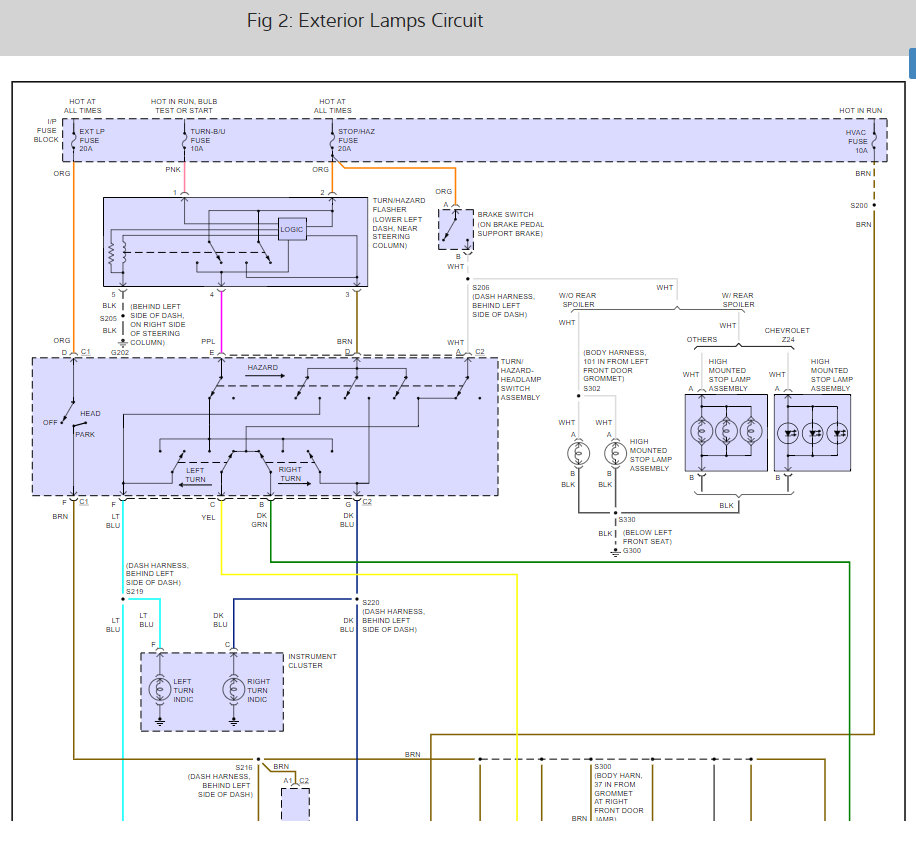This screenshot has width=916, height=843.
Task: Select the LOGIC box in the flasher
Action: tap(292, 229)
